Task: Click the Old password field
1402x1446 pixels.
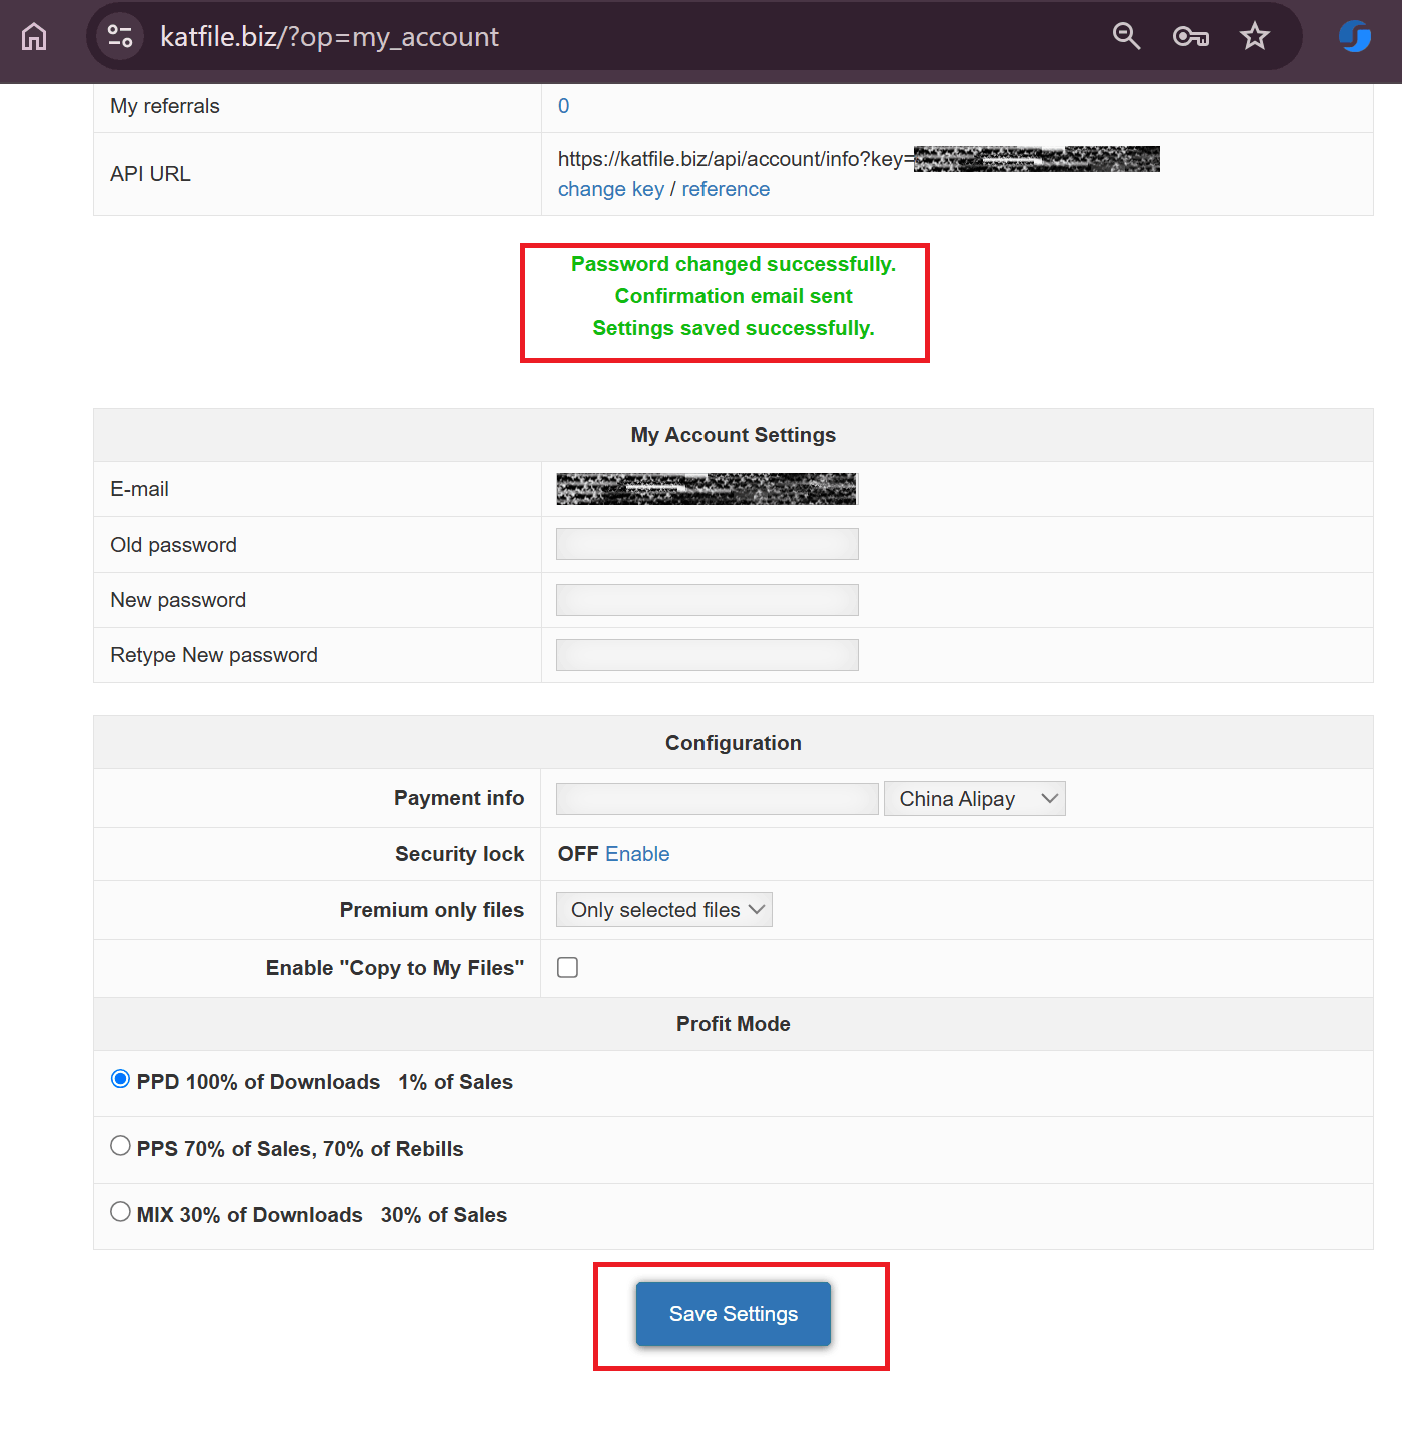Action: (707, 544)
